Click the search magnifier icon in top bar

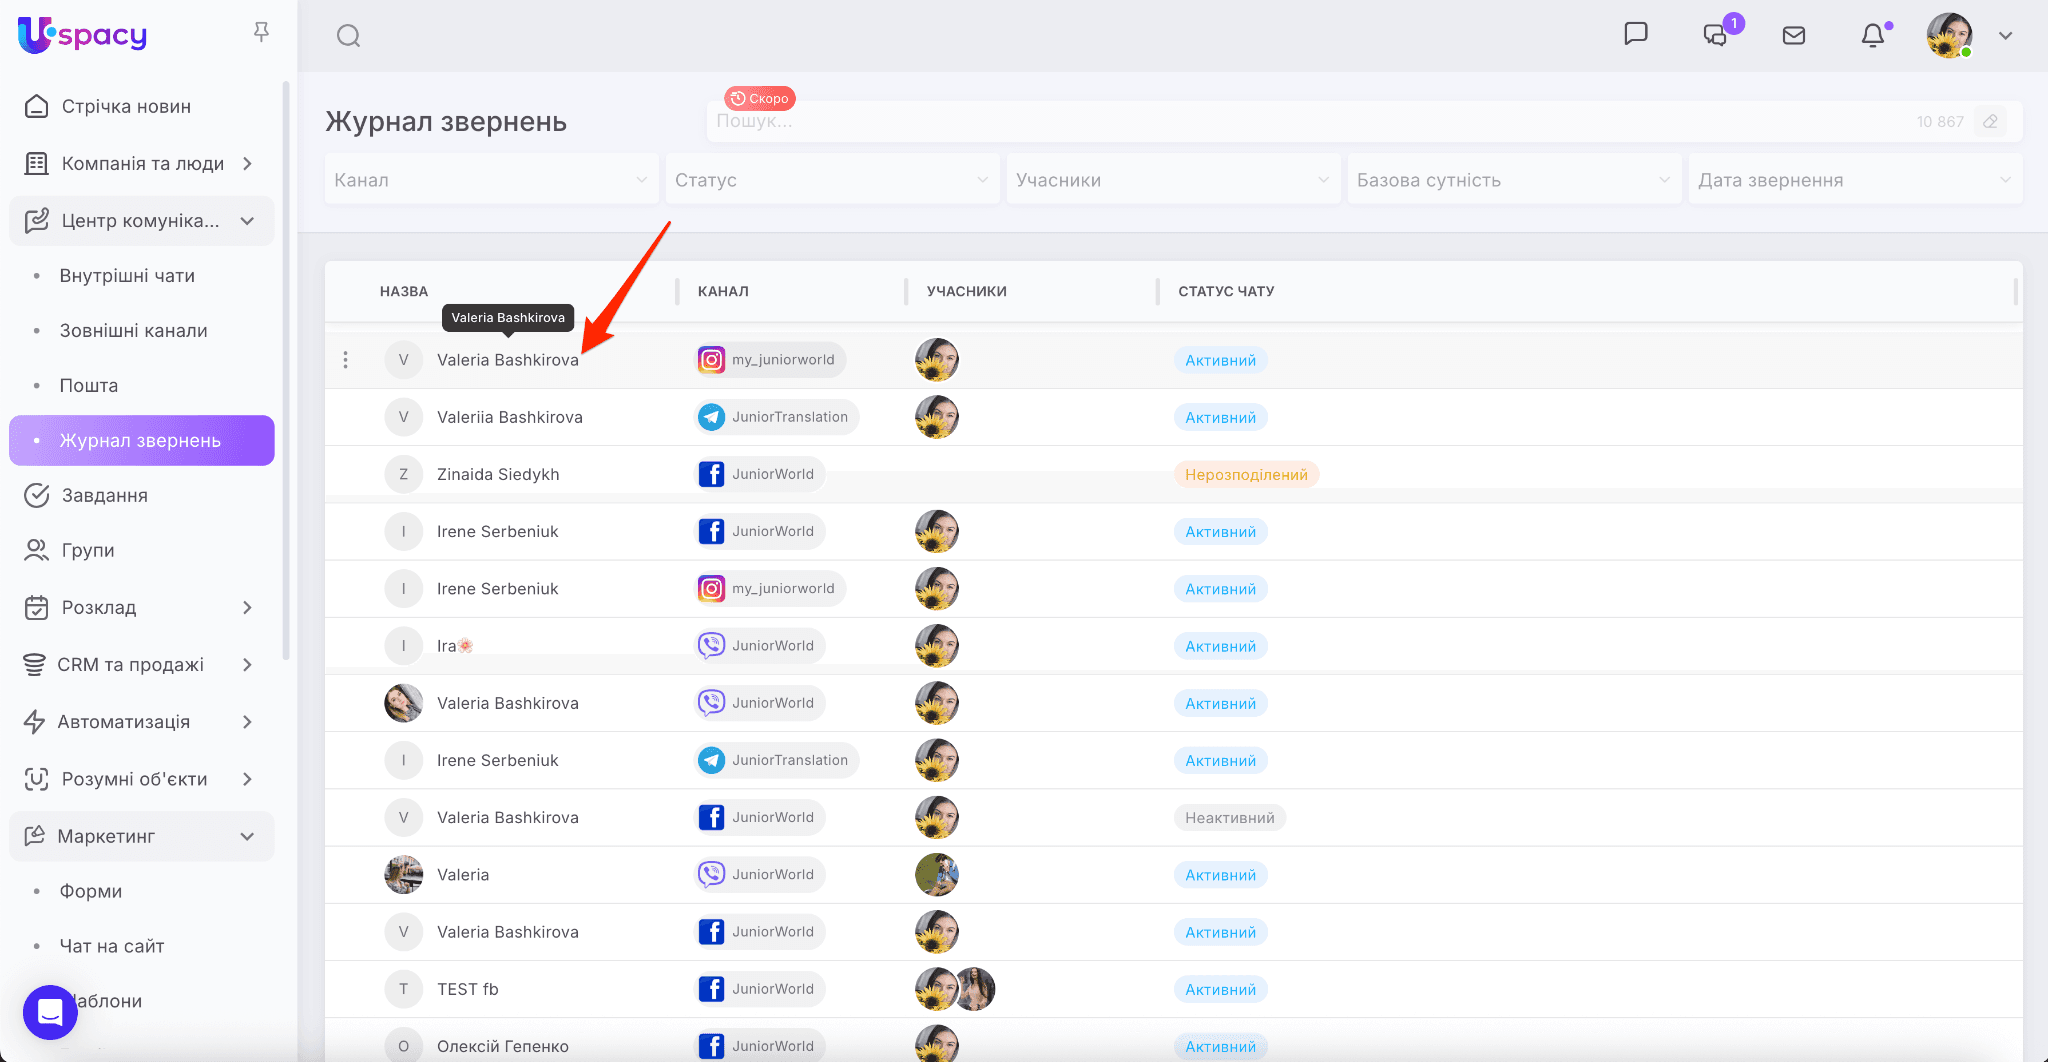(348, 36)
